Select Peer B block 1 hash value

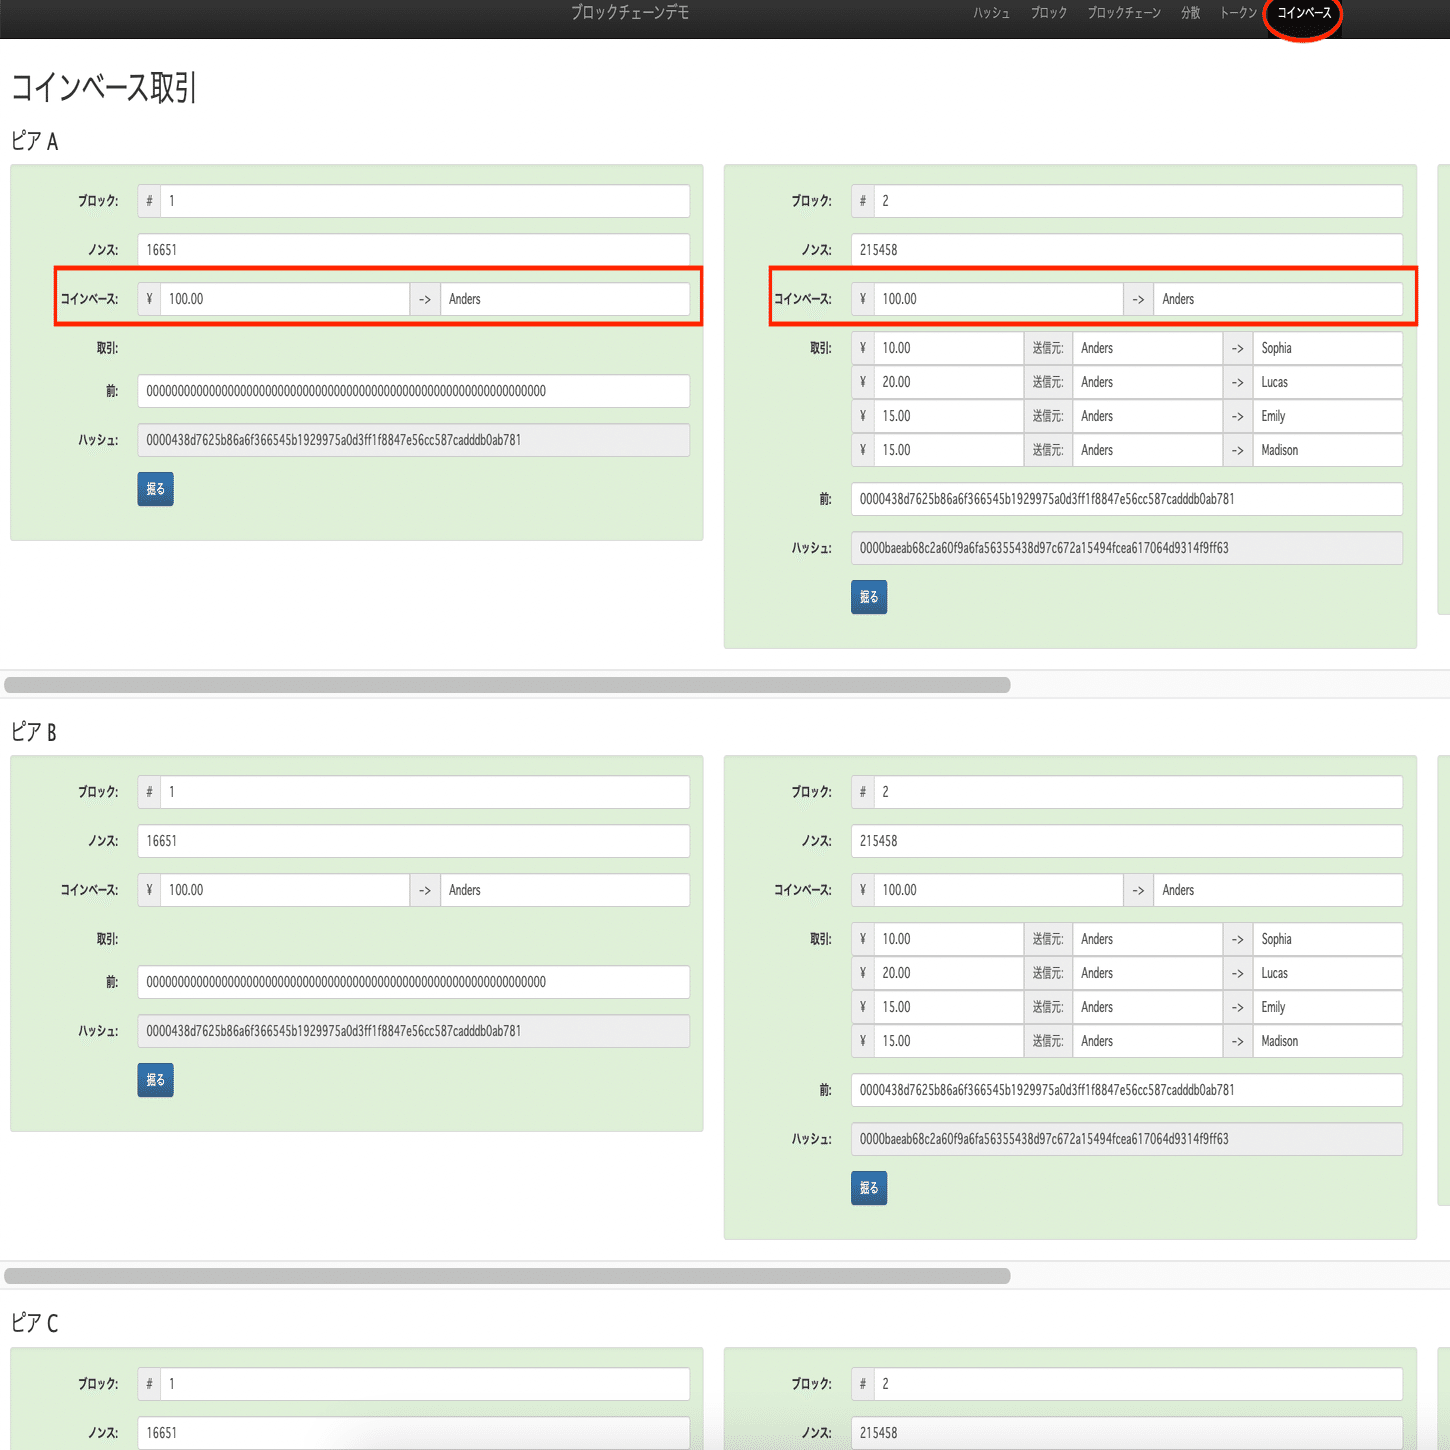pyautogui.click(x=414, y=1031)
